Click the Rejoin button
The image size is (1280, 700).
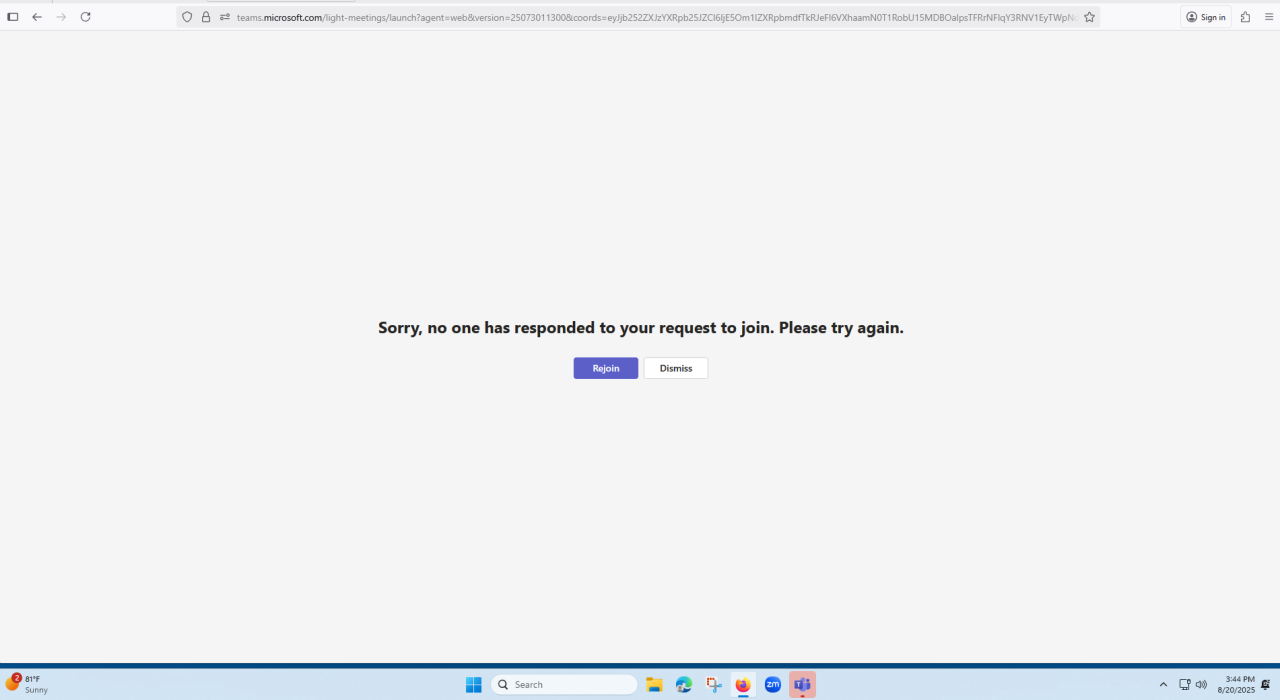tap(605, 368)
